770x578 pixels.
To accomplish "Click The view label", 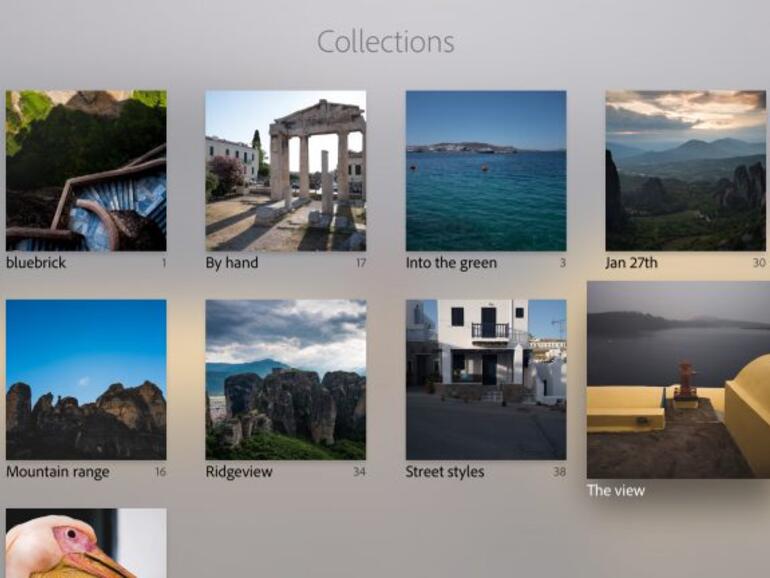I will [x=616, y=490].
